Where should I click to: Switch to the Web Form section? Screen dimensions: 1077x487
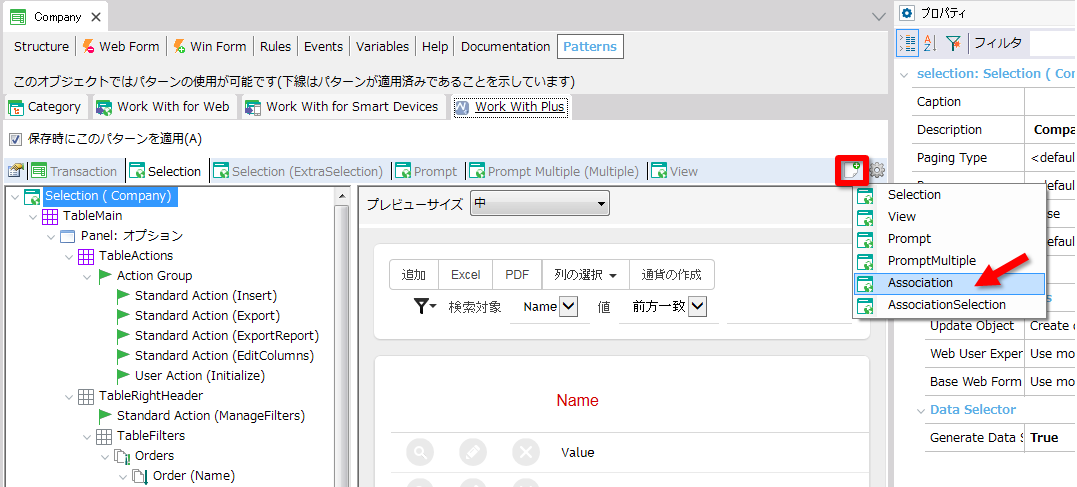[x=121, y=47]
